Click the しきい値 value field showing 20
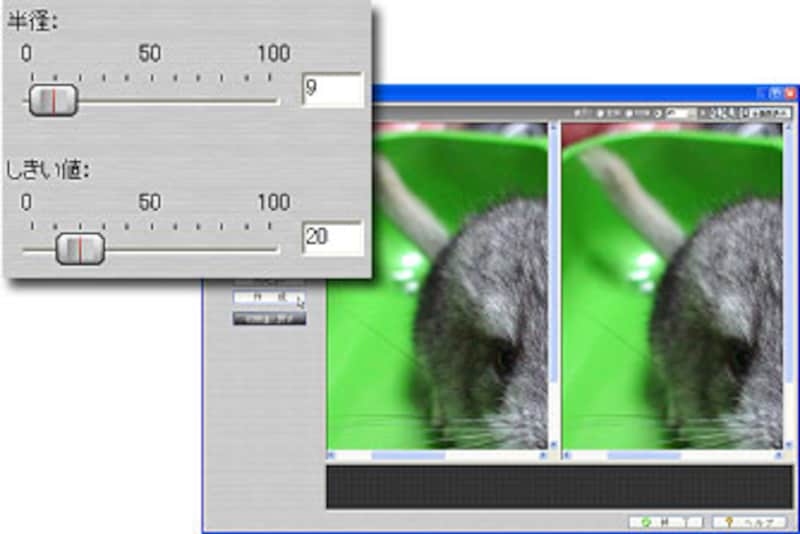This screenshot has width=800, height=534. pos(332,238)
